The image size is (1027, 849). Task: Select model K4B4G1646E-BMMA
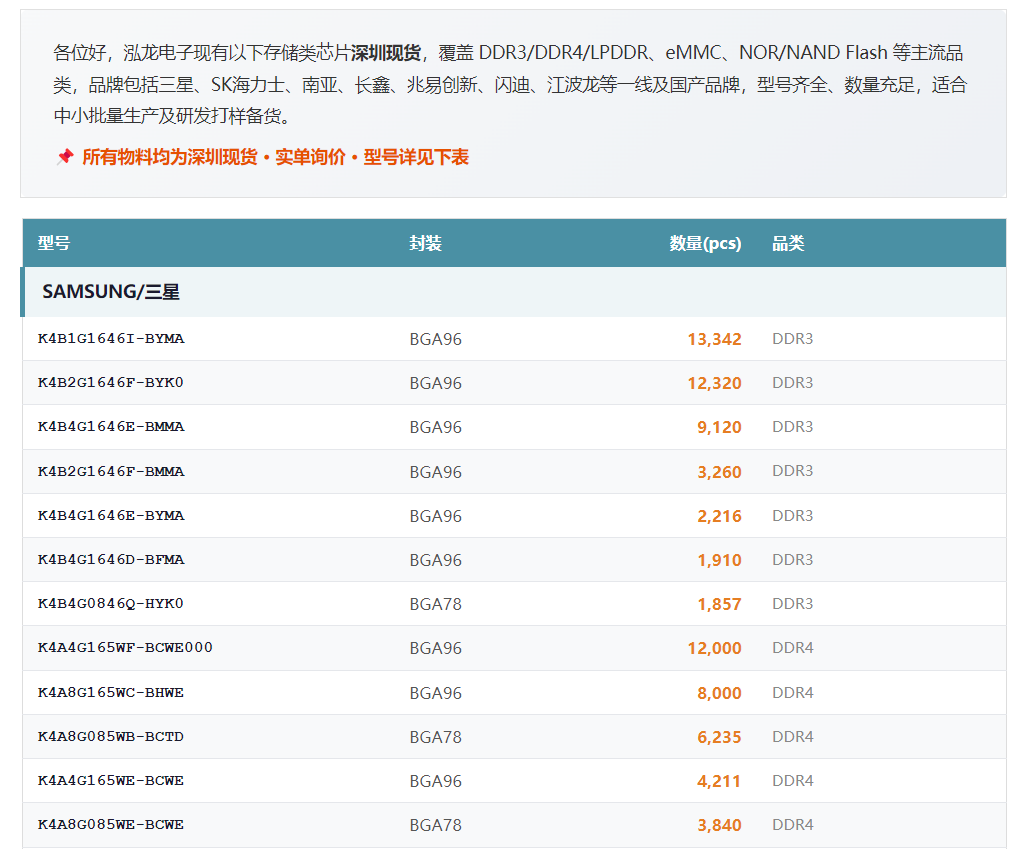(x=111, y=426)
